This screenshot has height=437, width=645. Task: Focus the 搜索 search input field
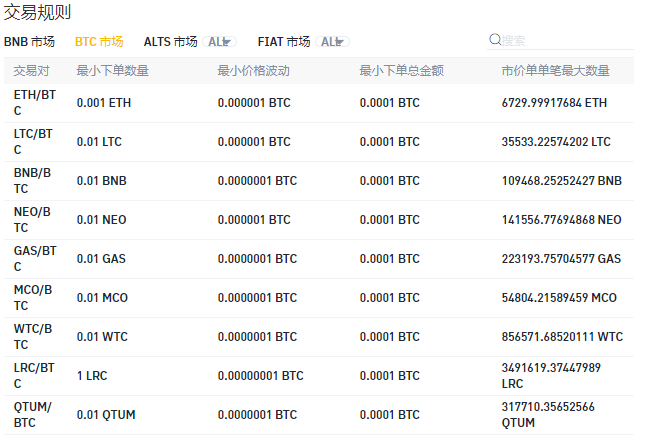565,40
